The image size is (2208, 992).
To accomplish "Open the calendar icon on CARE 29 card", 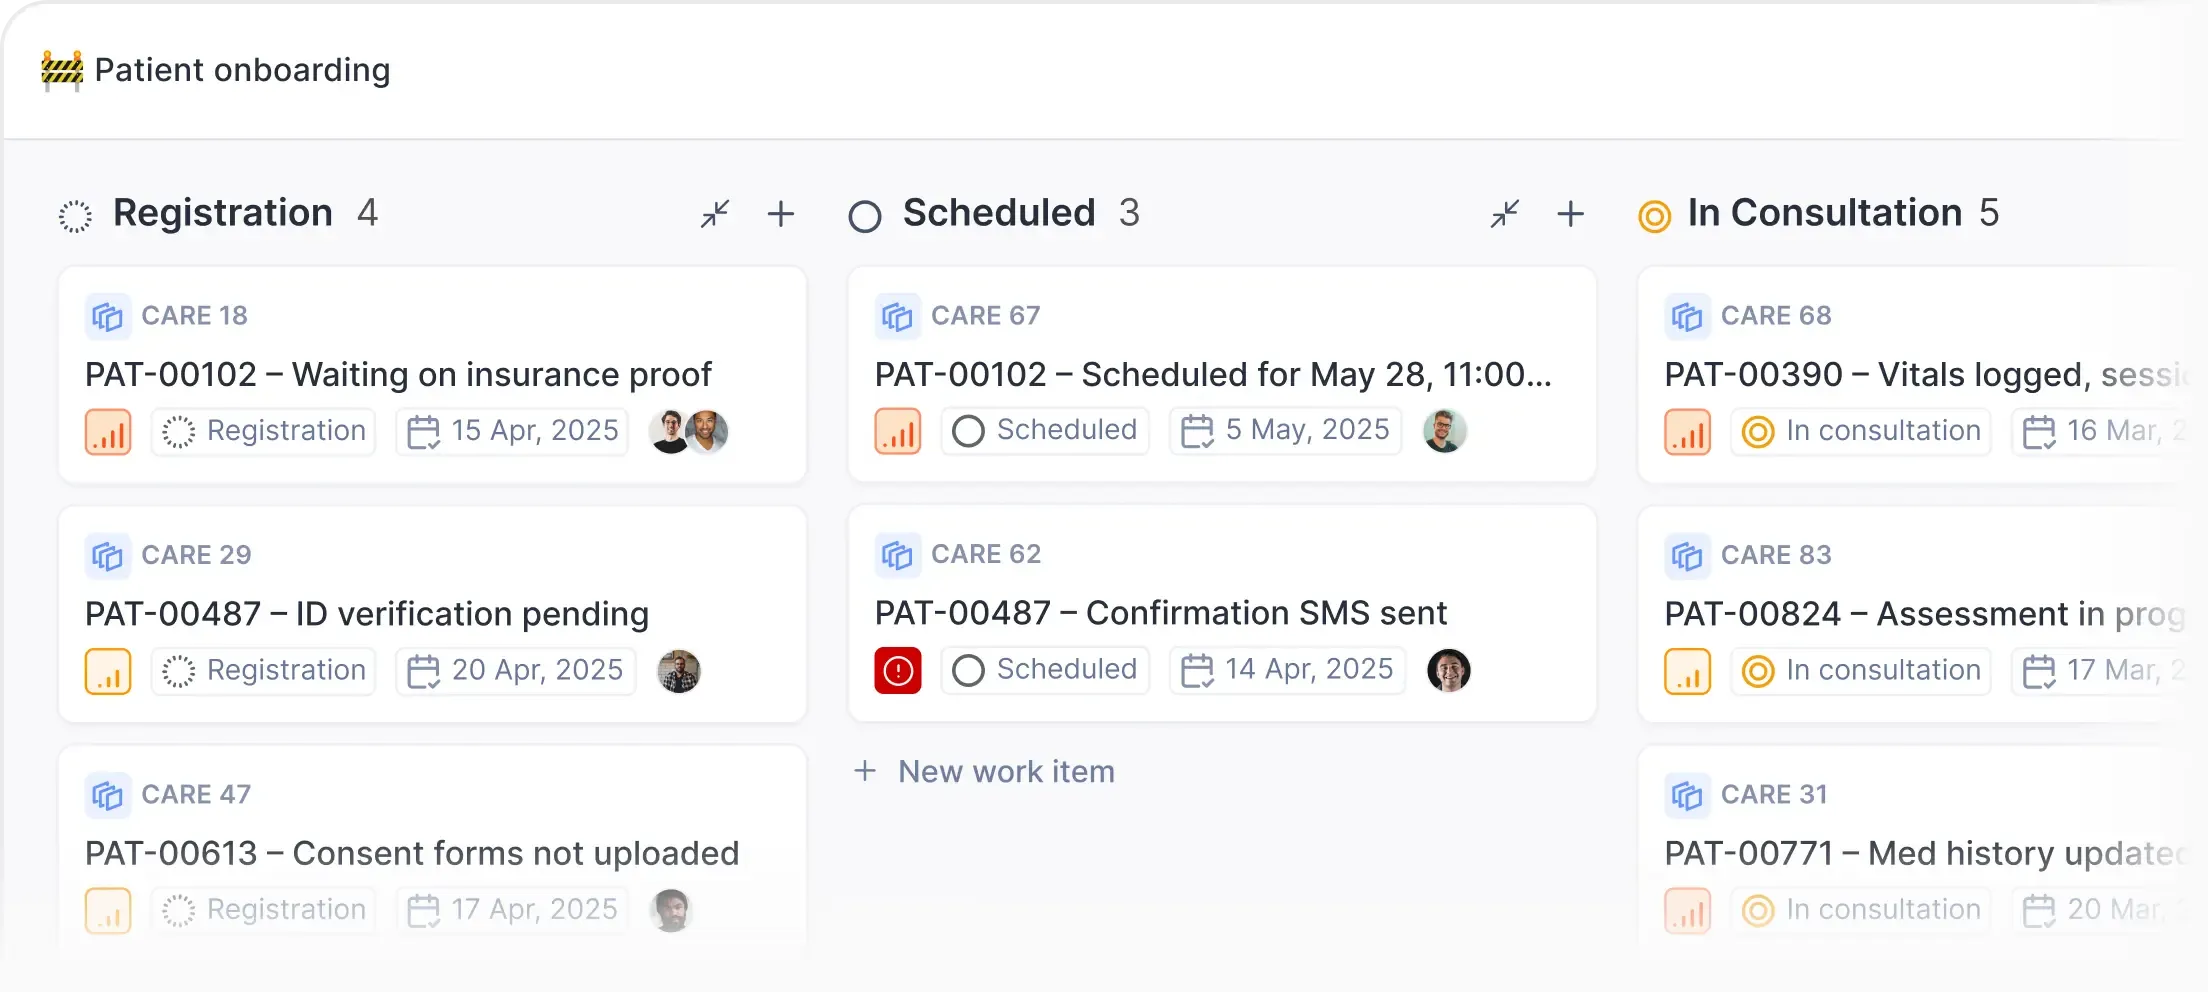I will pos(426,670).
